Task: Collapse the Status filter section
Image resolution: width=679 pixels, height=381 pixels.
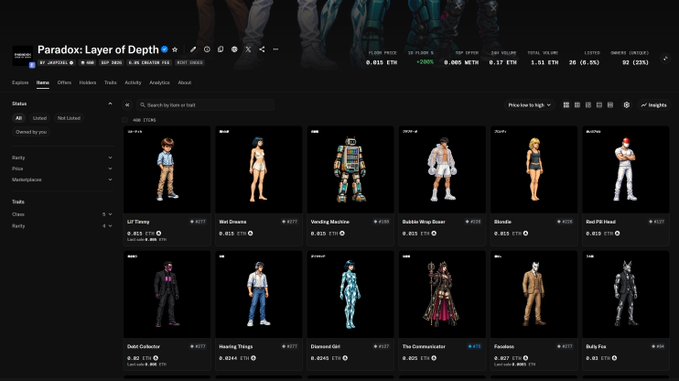Action: pos(110,104)
